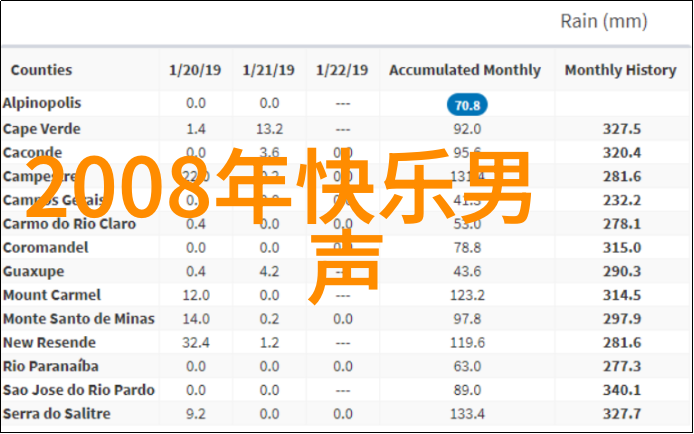
Task: Click the 281.6 value in New Resende row
Action: click(x=621, y=343)
